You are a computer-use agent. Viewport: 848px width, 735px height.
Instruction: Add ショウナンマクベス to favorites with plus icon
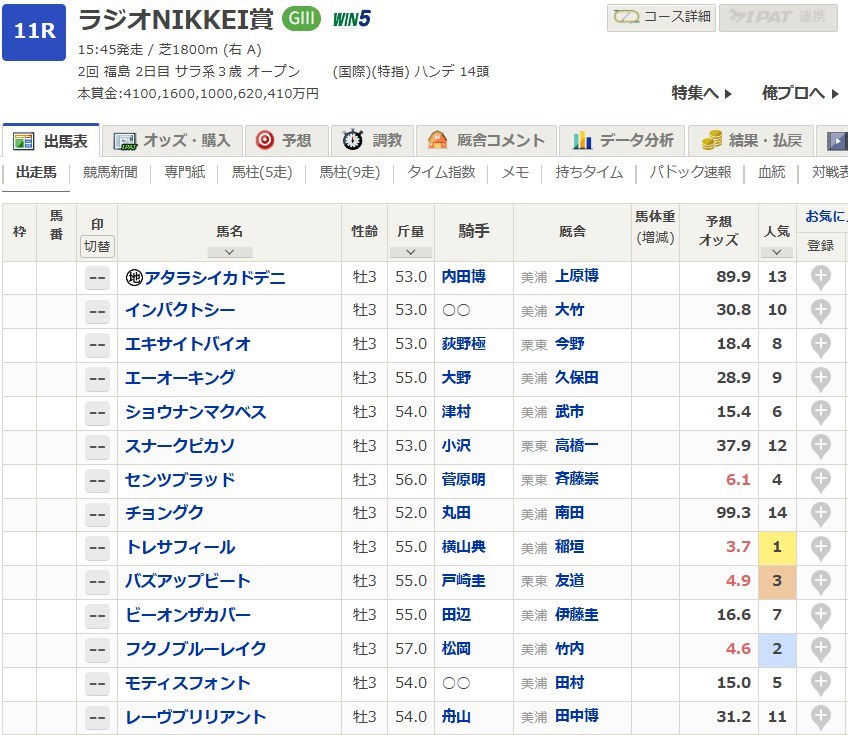(820, 413)
